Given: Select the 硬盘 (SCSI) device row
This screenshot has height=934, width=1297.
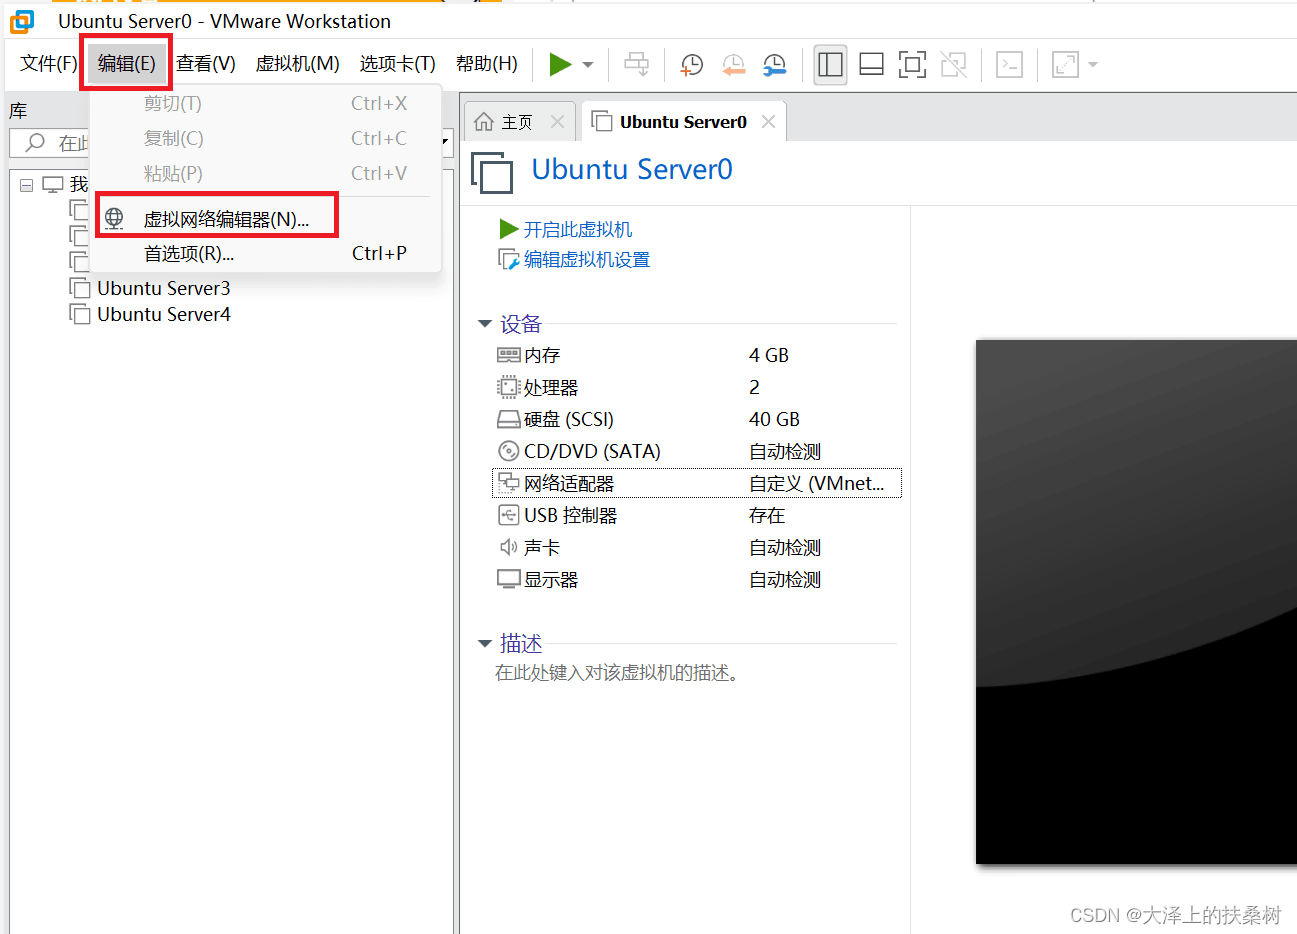Looking at the screenshot, I should point(697,419).
